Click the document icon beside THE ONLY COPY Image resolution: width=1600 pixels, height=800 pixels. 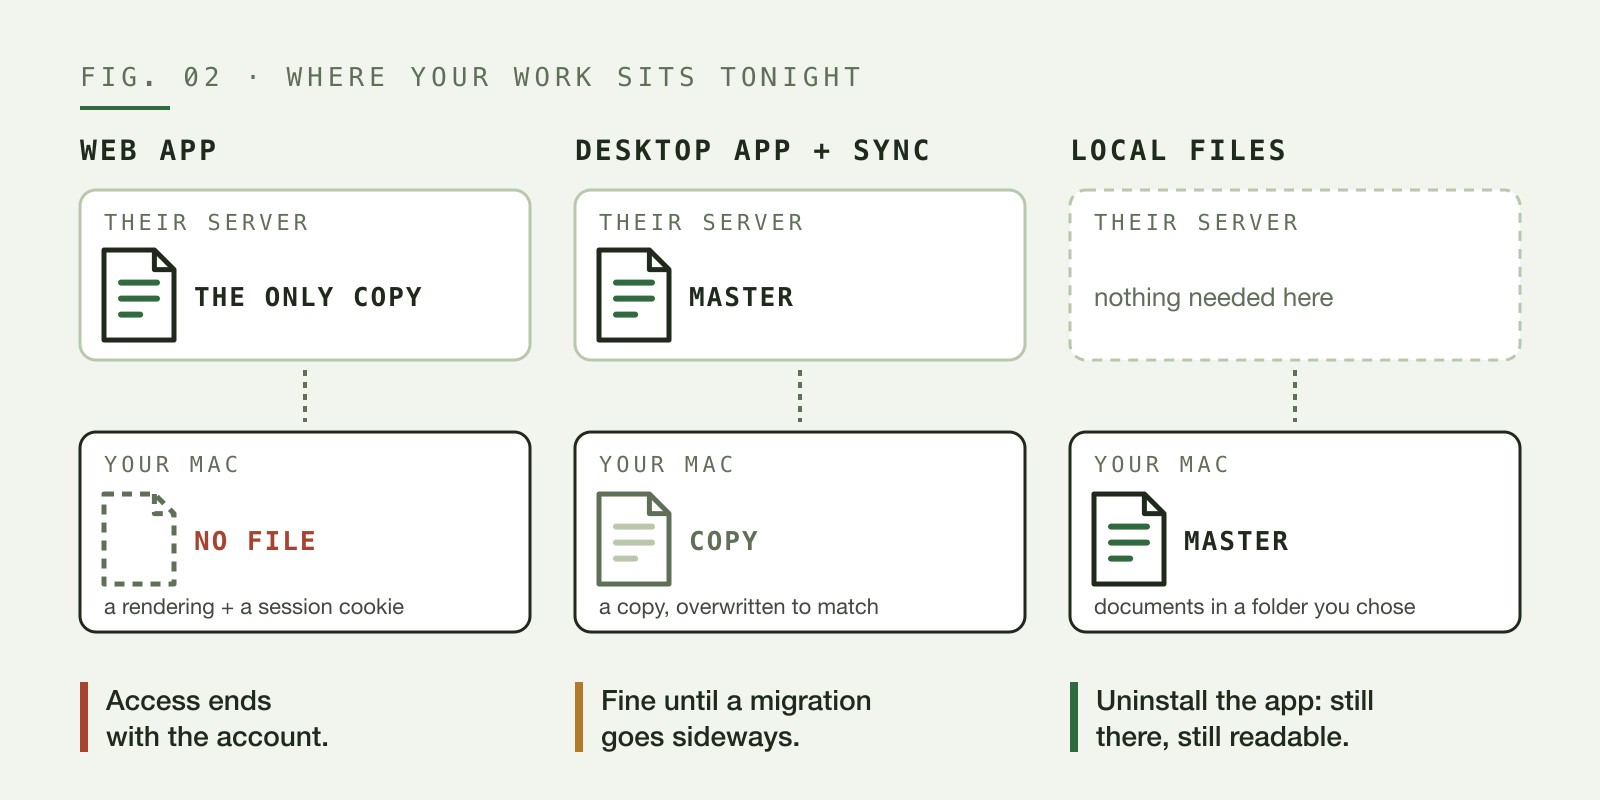139,295
